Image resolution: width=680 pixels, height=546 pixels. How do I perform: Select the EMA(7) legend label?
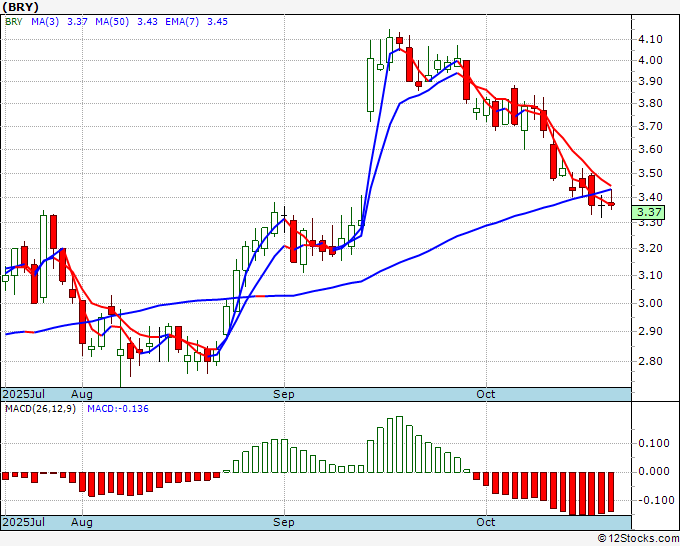[182, 22]
